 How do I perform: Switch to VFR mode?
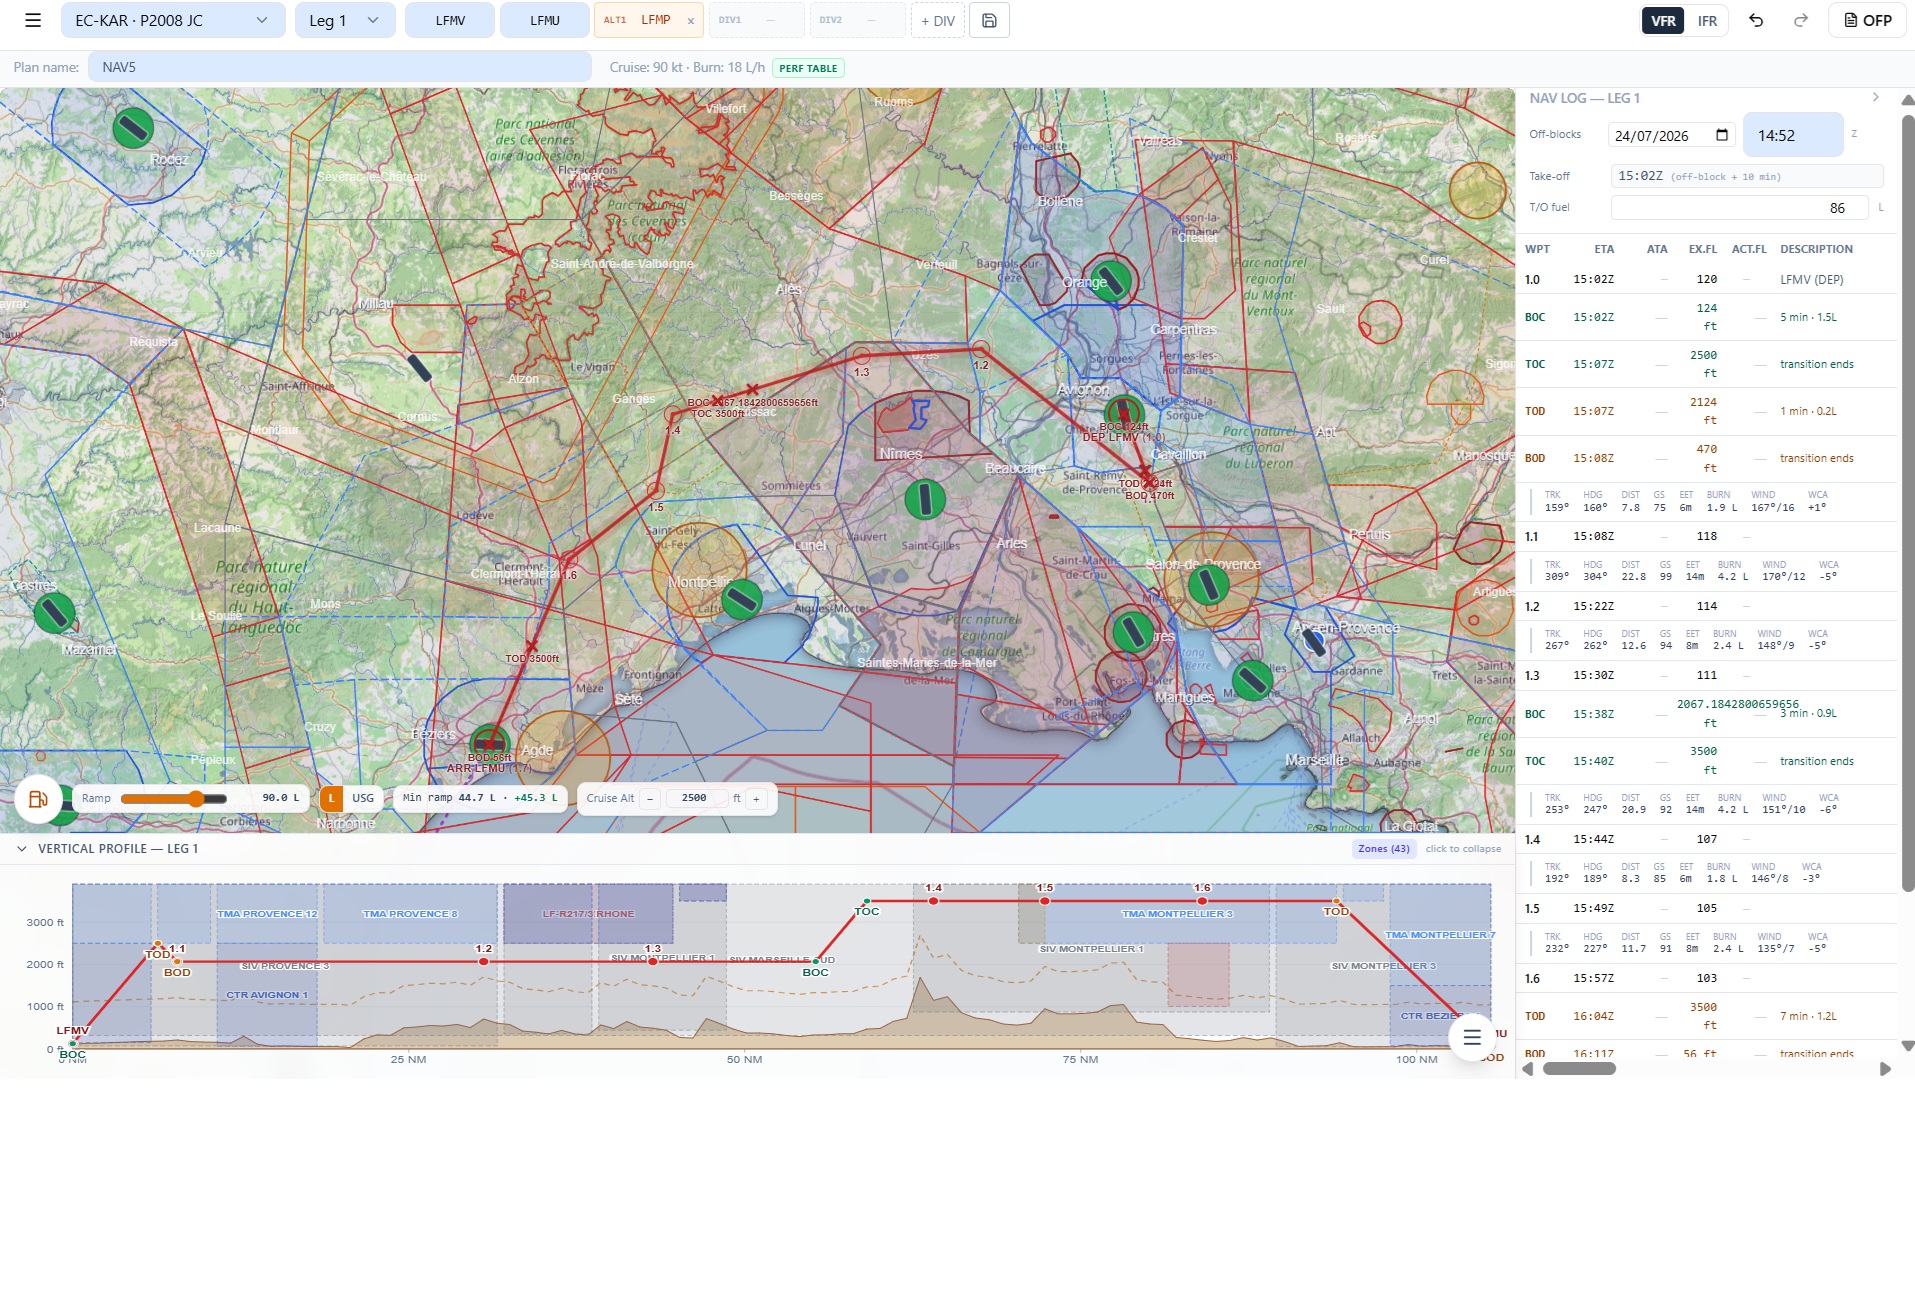[x=1663, y=20]
